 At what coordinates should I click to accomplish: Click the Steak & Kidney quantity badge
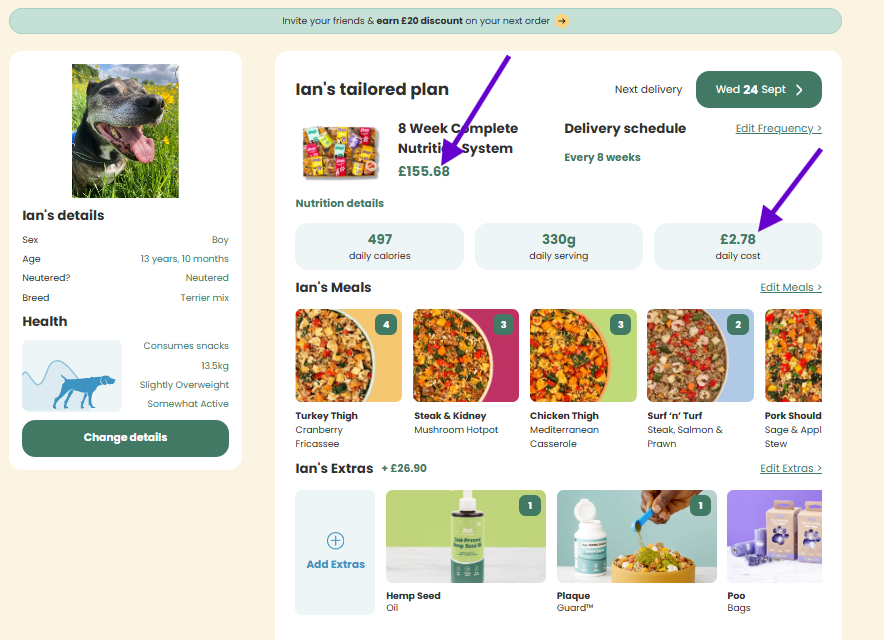[503, 325]
